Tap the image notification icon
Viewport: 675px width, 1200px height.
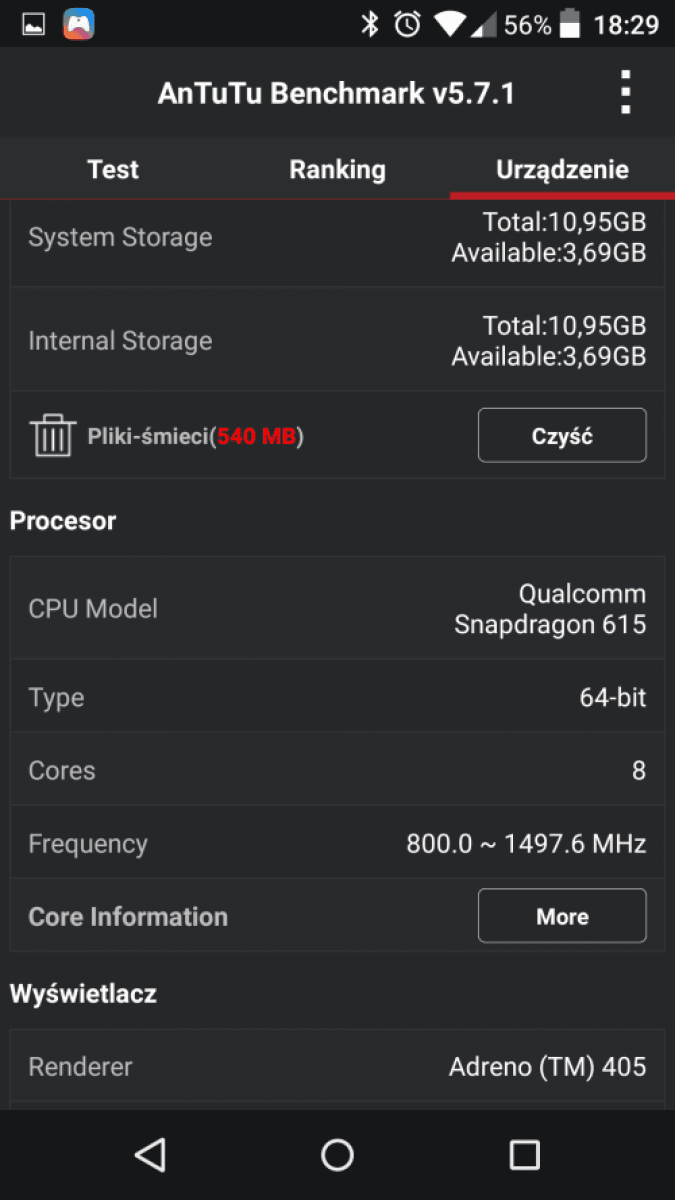(34, 24)
